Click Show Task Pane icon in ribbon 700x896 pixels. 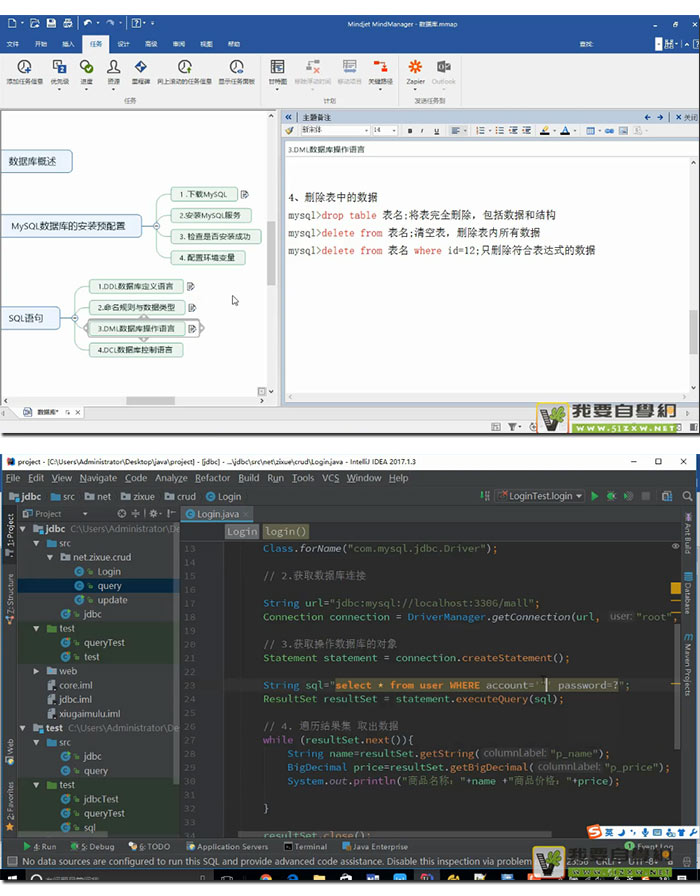[x=237, y=67]
